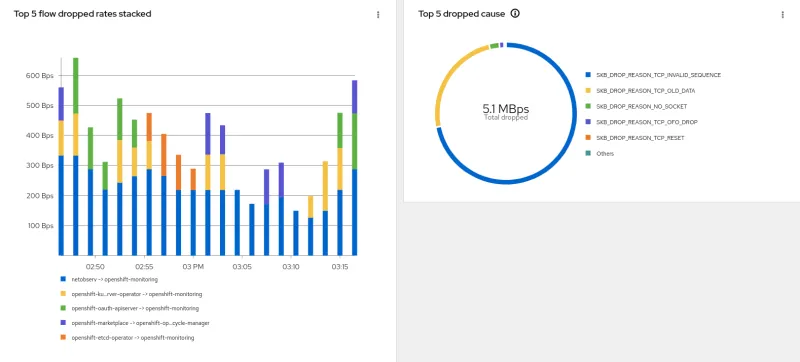Click the 100 Bps y-axis label

tap(40, 226)
